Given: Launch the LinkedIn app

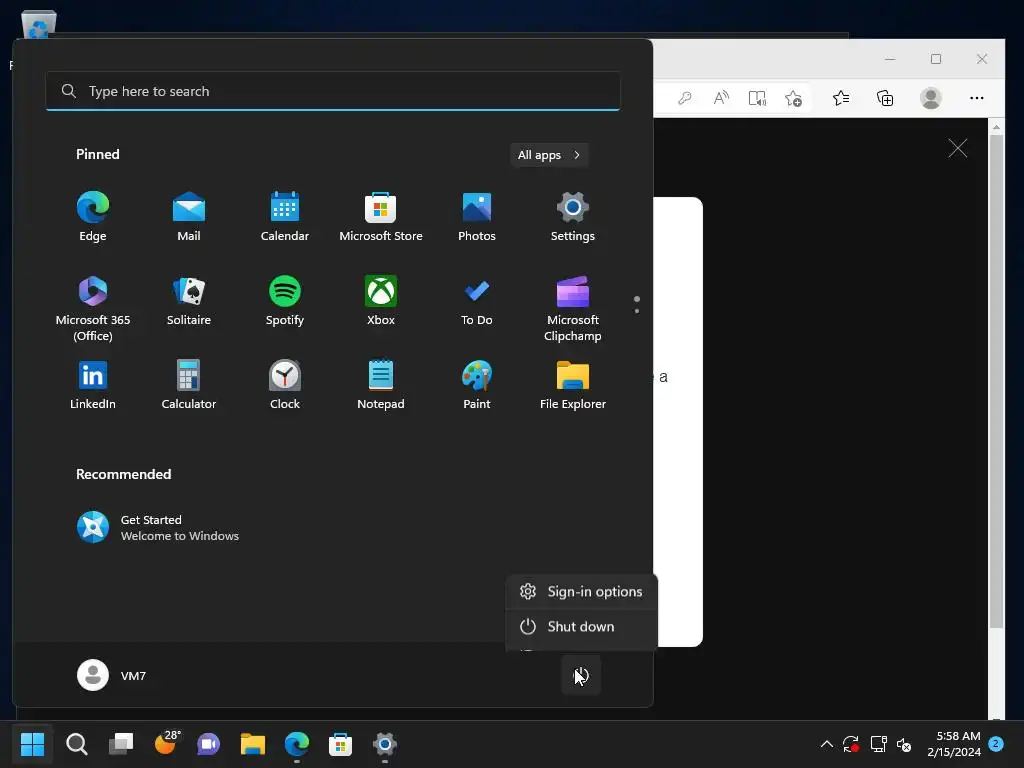Looking at the screenshot, I should [93, 385].
